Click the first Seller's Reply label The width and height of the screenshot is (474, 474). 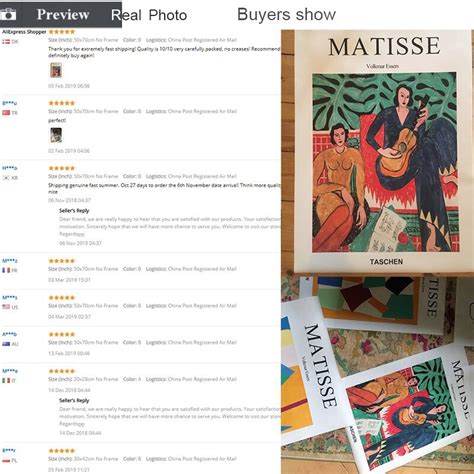[74, 211]
